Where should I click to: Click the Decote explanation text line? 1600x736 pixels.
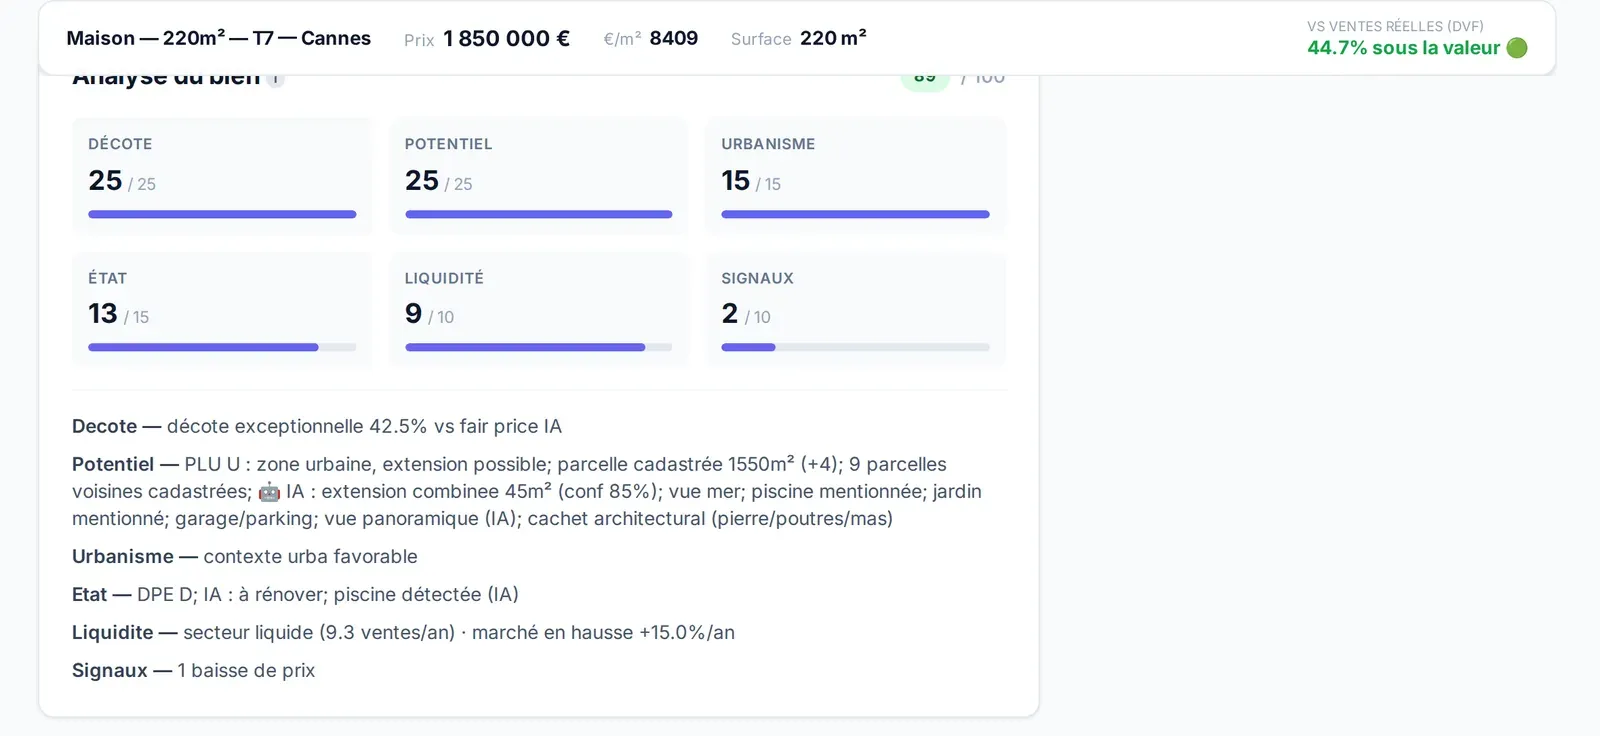pyautogui.click(x=317, y=426)
